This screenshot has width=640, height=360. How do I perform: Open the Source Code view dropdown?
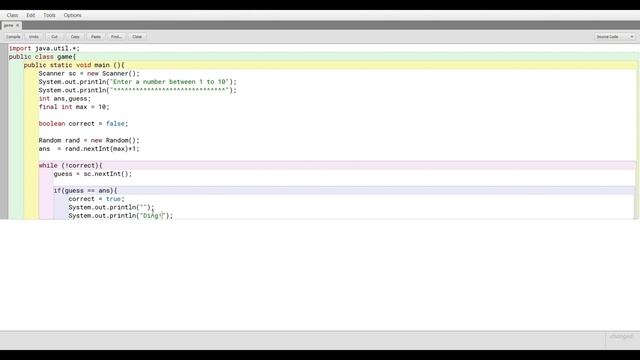pos(614,37)
